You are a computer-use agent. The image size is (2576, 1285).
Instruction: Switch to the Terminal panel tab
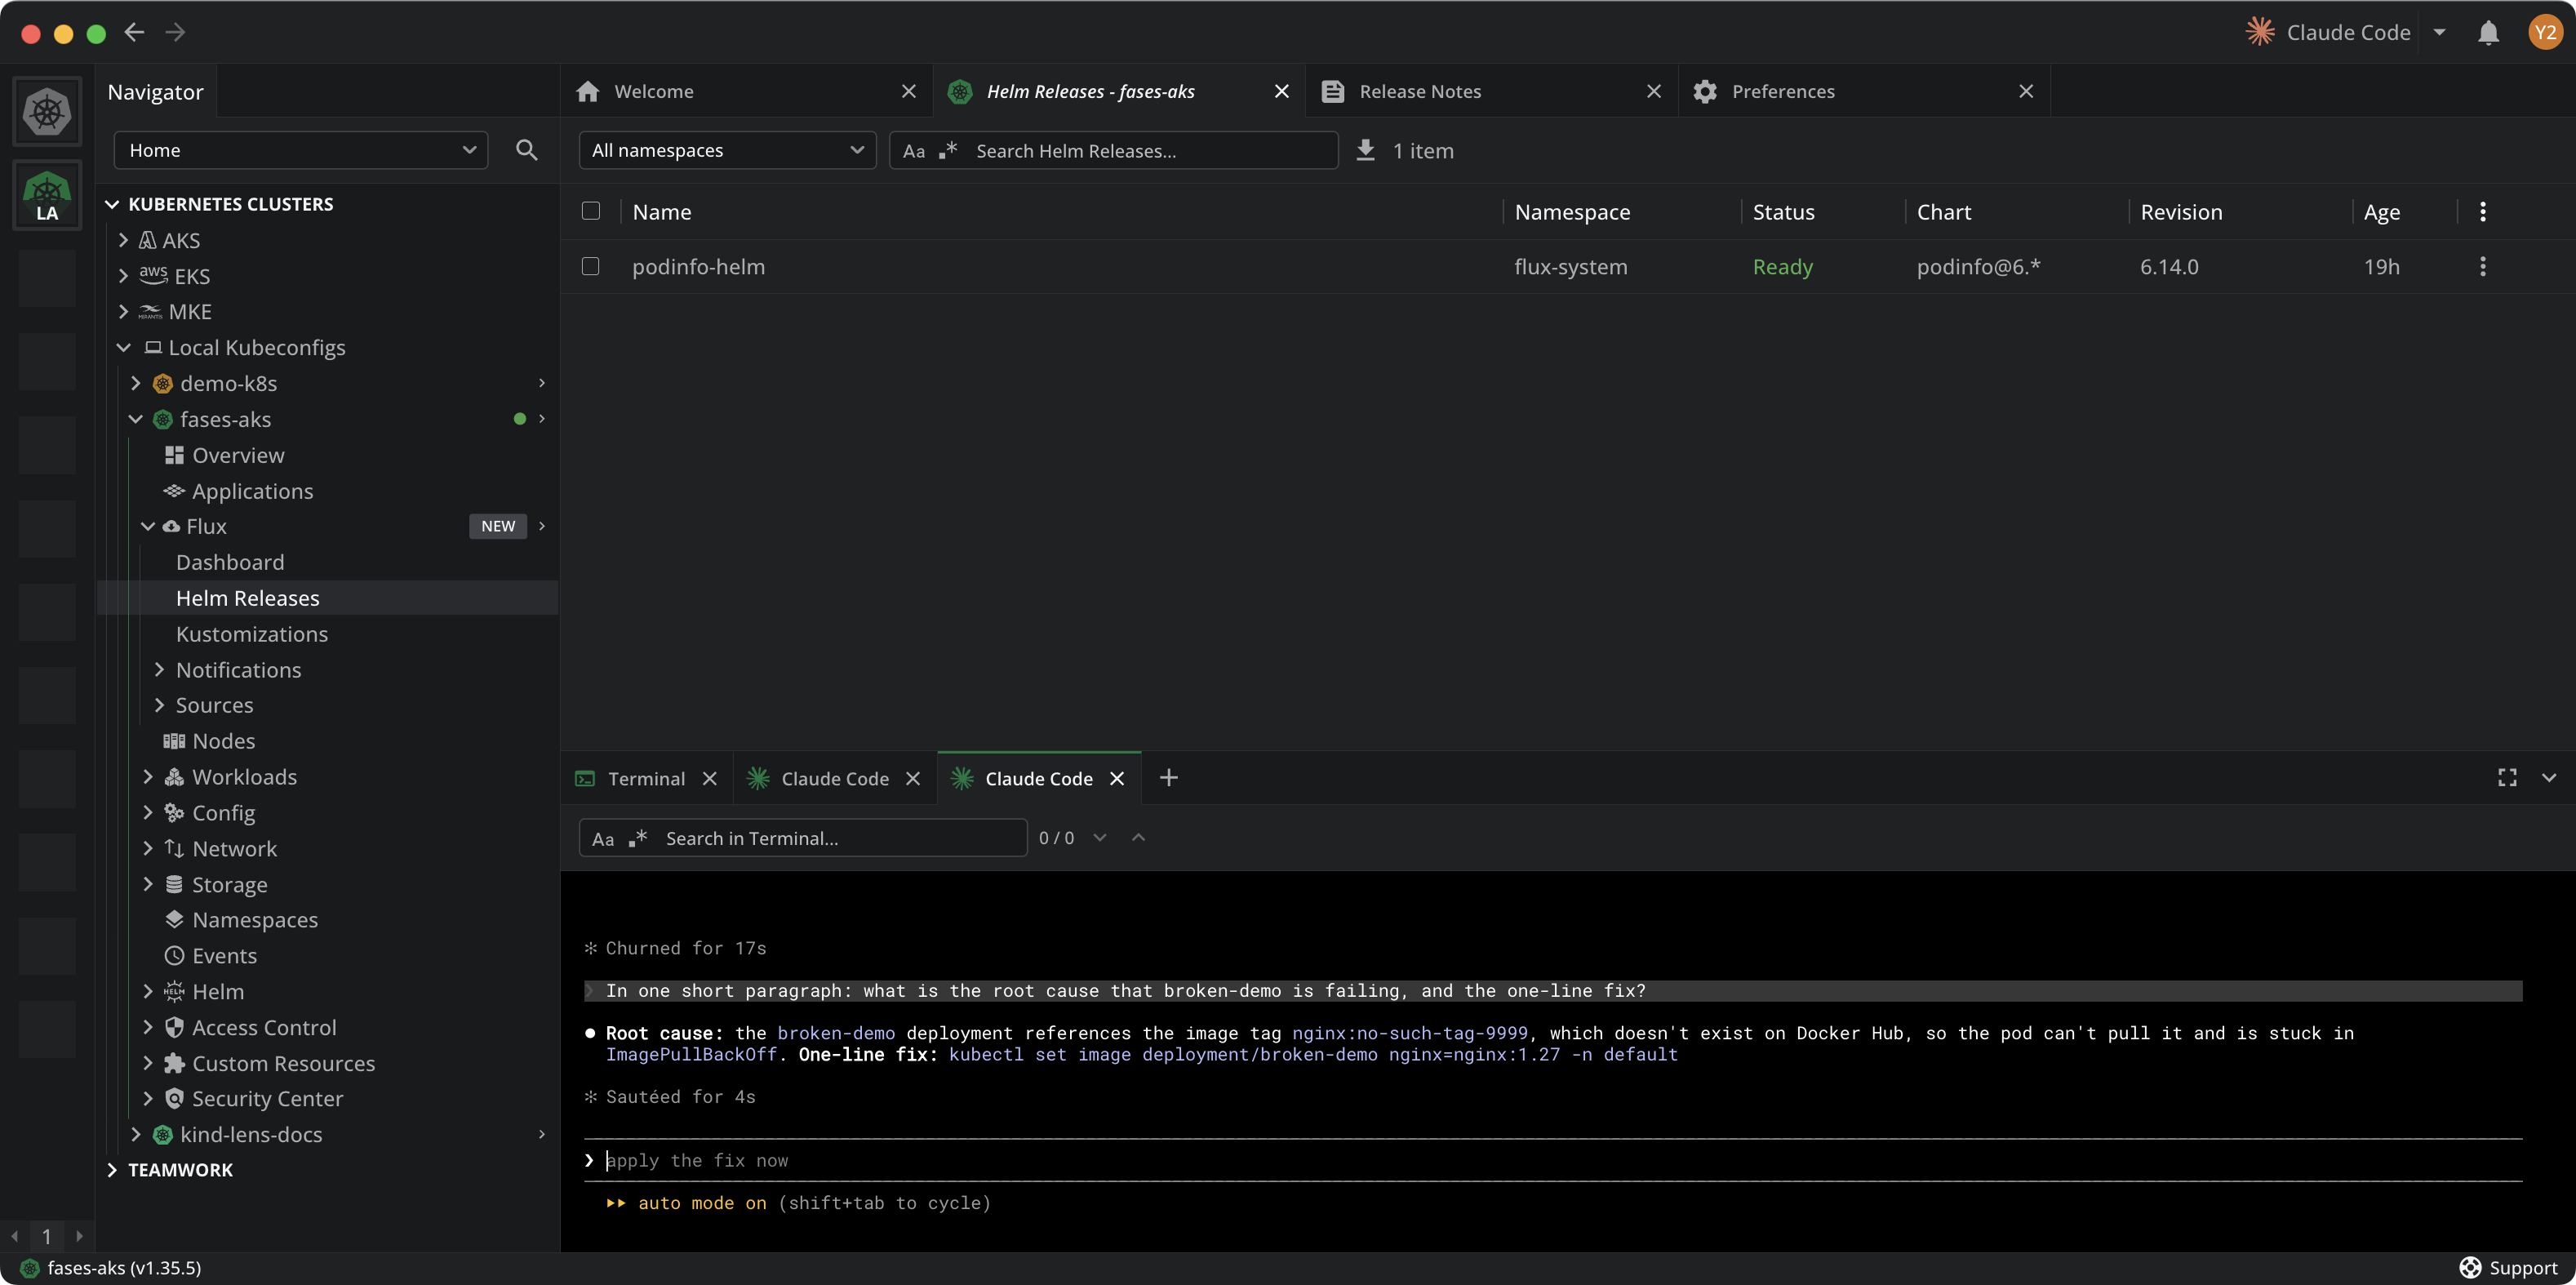click(646, 778)
